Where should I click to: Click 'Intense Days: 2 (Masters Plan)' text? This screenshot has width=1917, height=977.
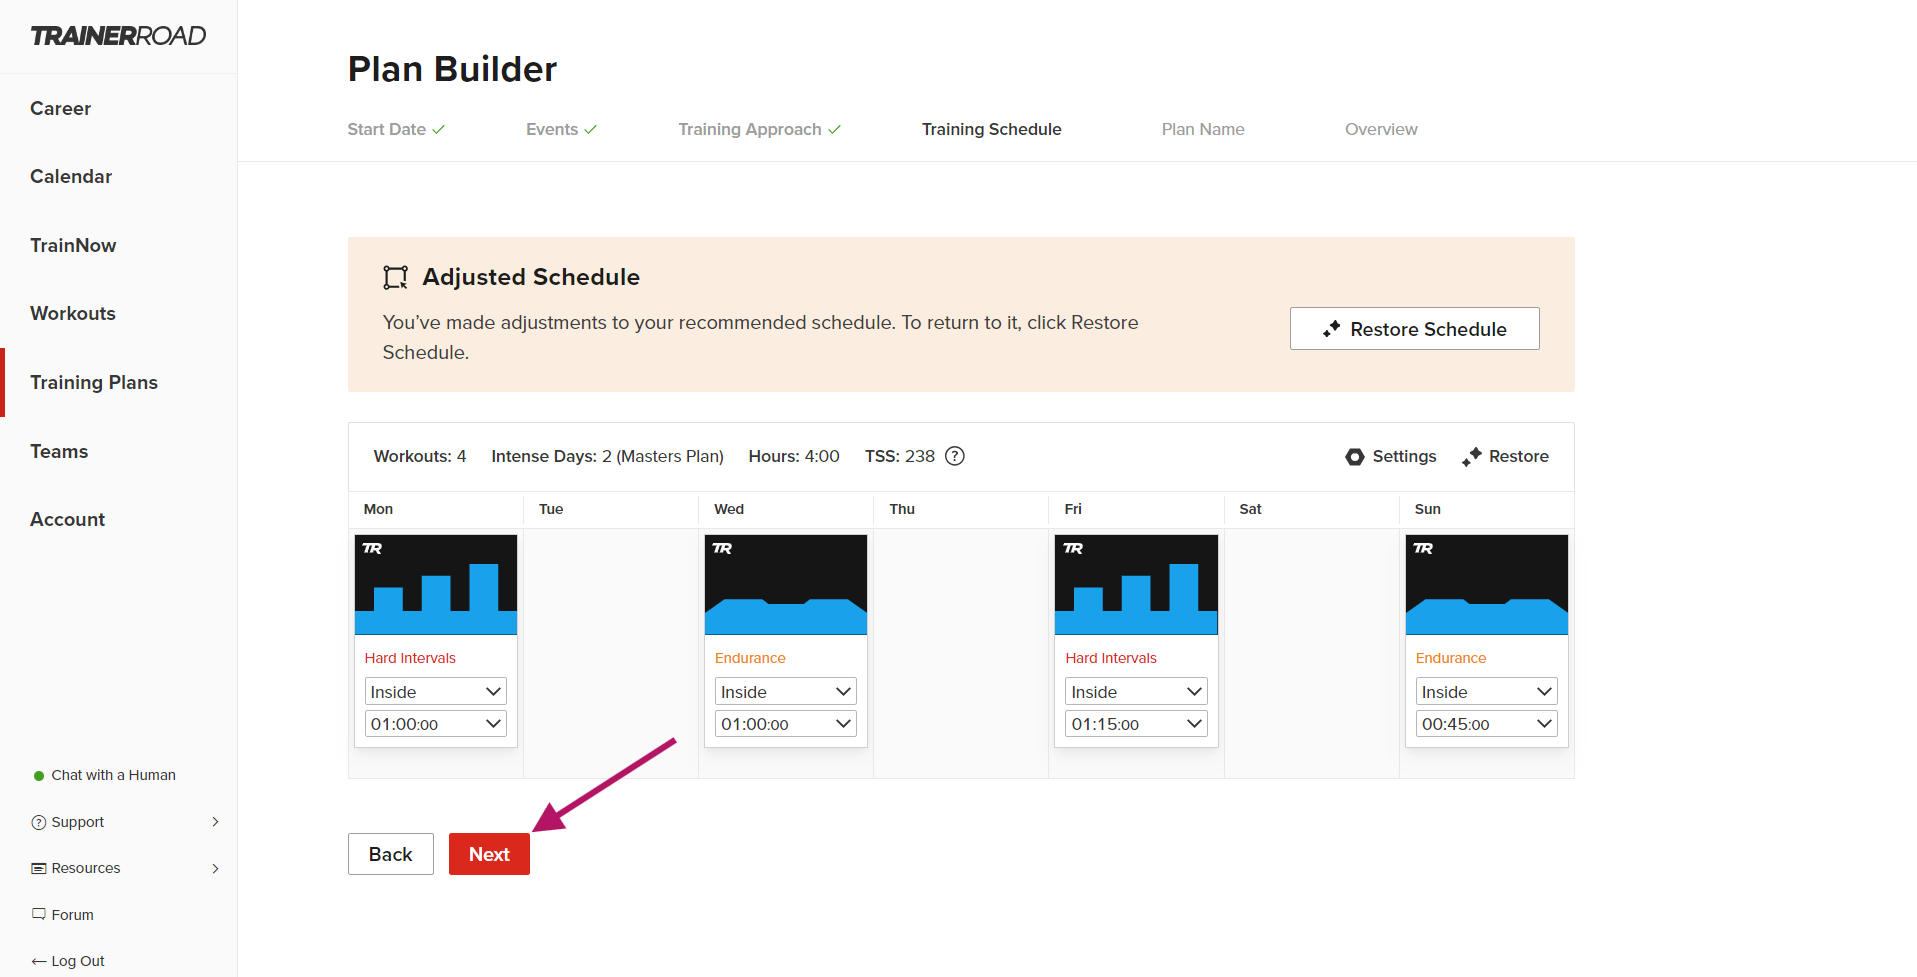[x=607, y=457]
